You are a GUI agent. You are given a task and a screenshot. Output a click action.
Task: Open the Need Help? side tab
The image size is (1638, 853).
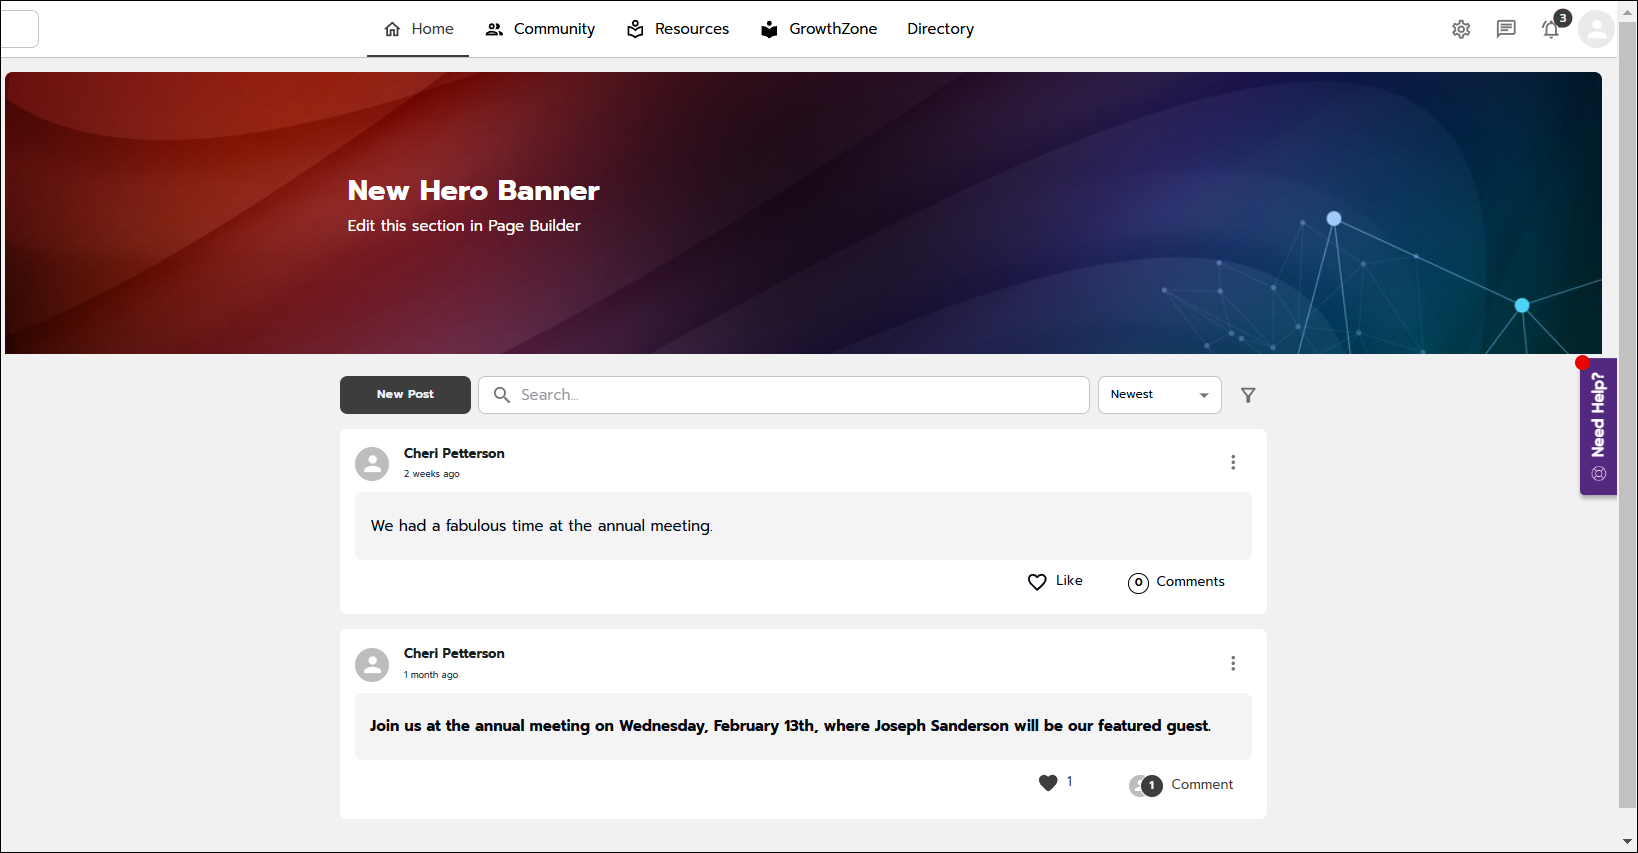(x=1598, y=426)
